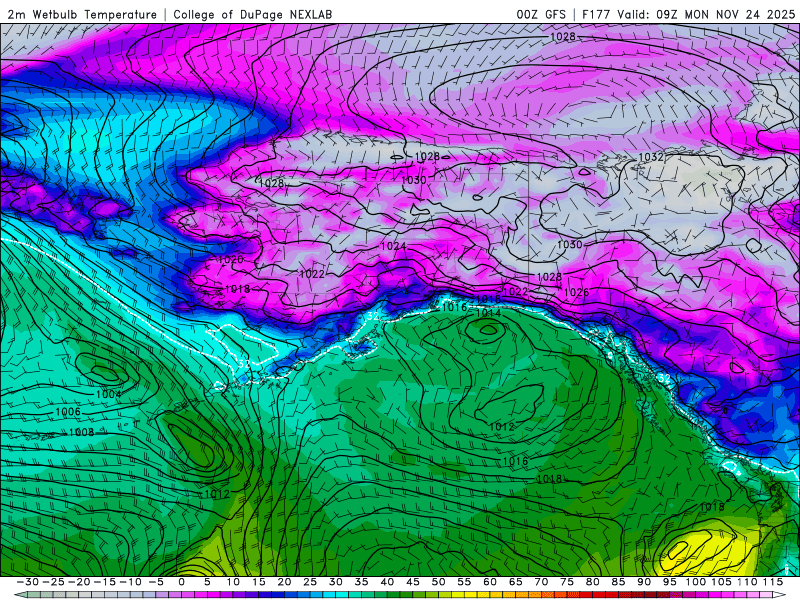Image resolution: width=800 pixels, height=600 pixels.
Task: Click the 50 color scale label
Action: 438,582
